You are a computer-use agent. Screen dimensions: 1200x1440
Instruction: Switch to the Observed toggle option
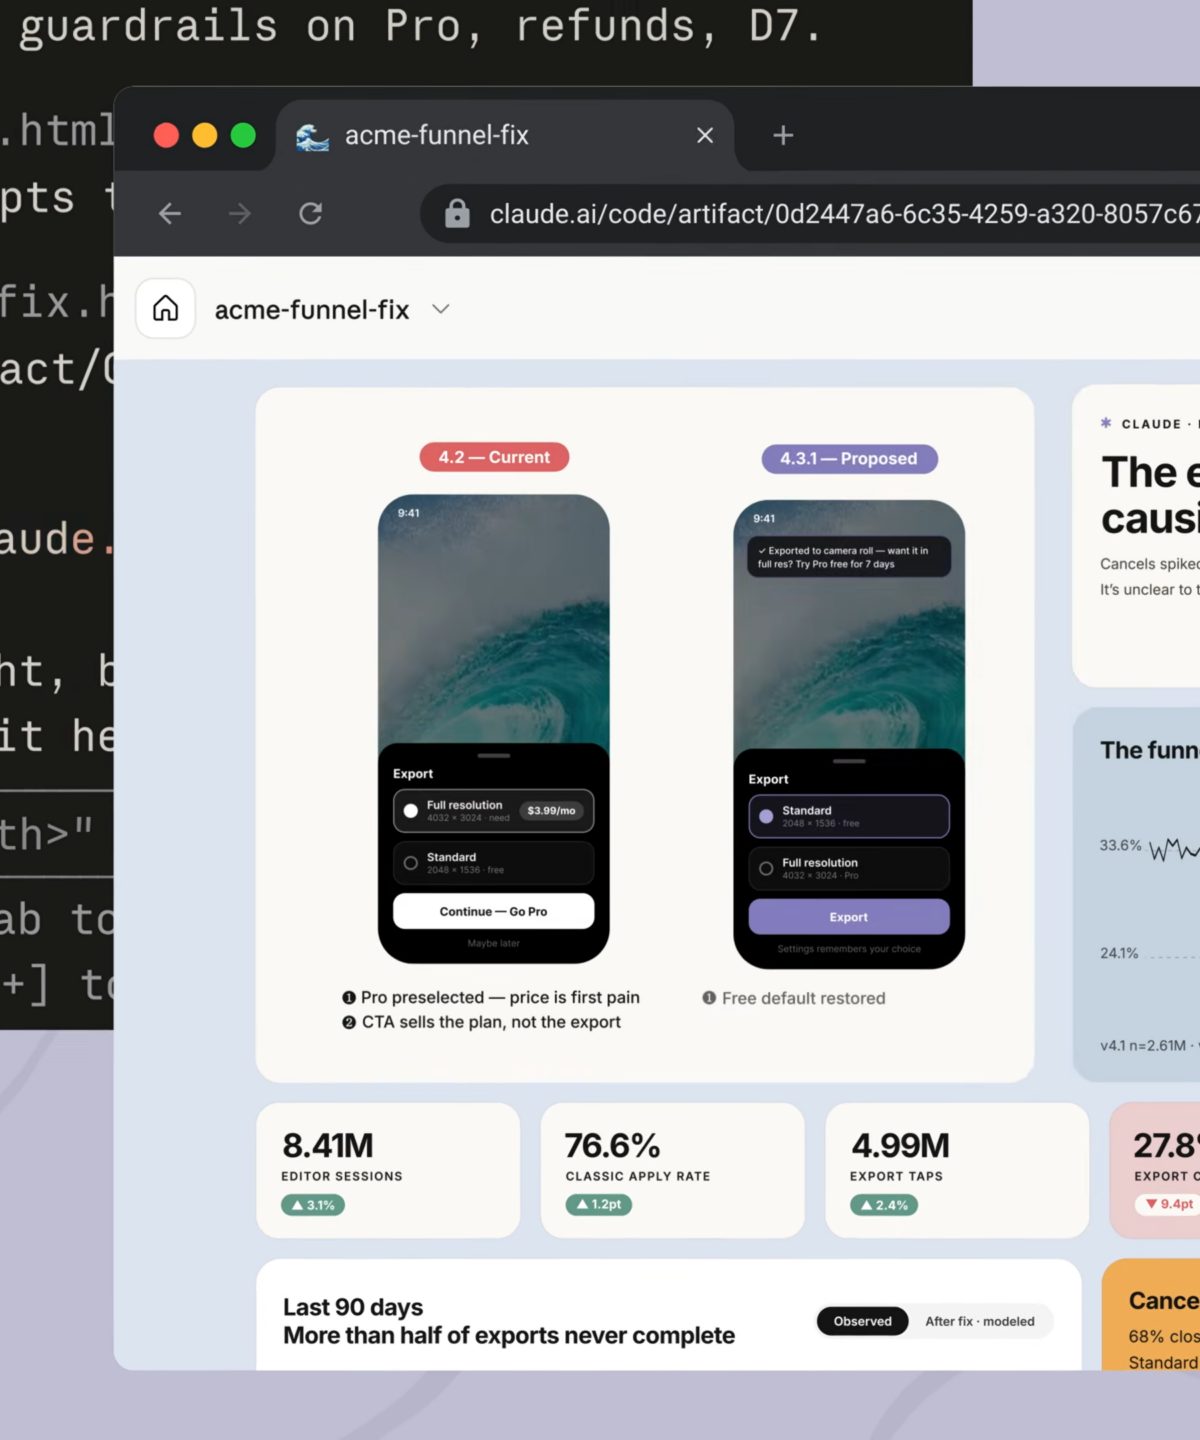click(863, 1321)
